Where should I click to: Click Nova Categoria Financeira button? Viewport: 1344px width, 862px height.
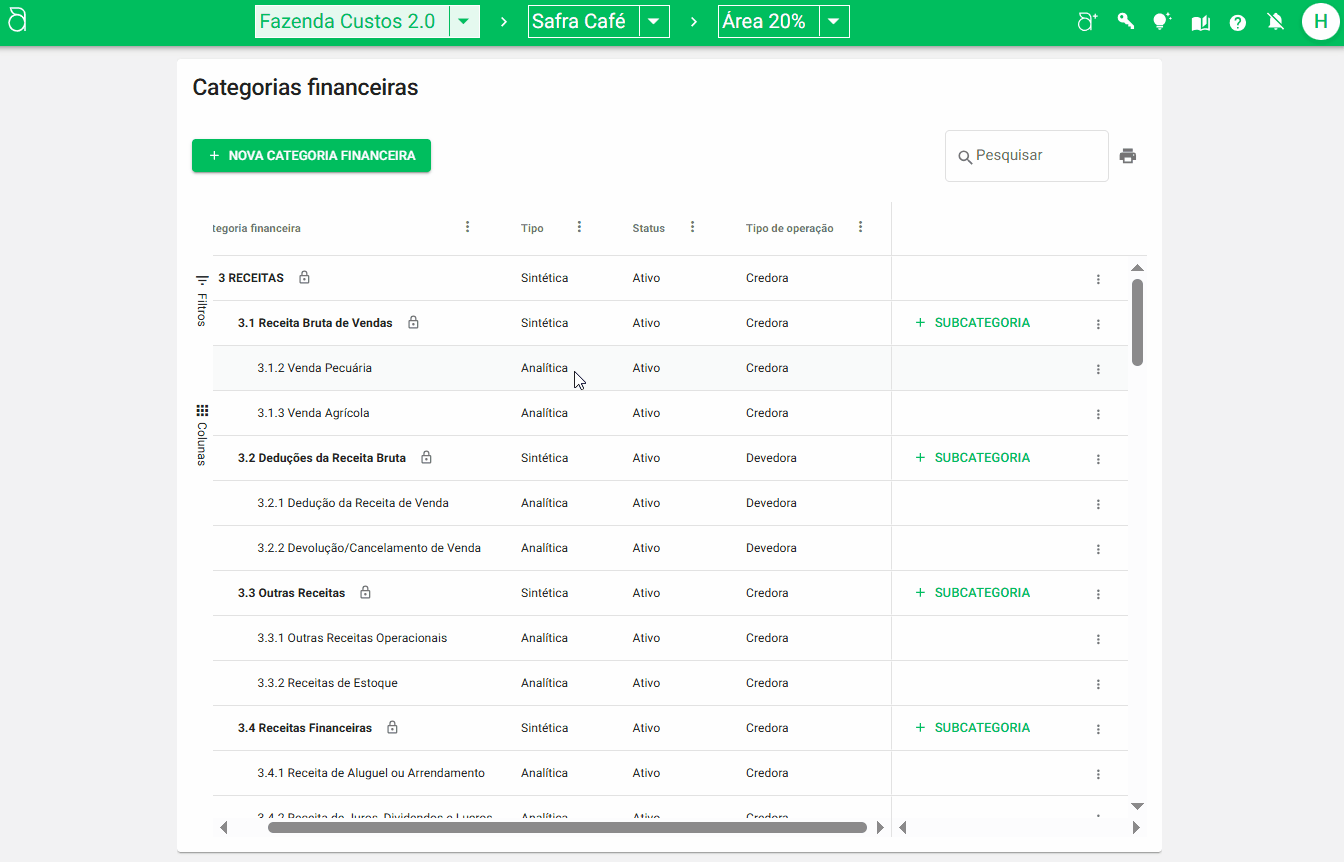311,156
